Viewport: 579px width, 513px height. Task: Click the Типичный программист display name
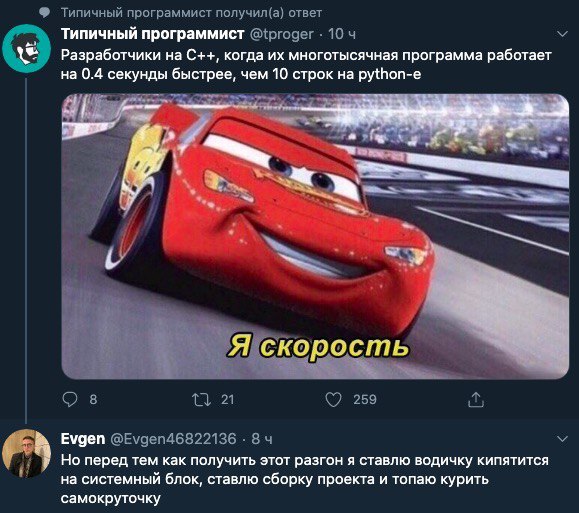tap(152, 34)
